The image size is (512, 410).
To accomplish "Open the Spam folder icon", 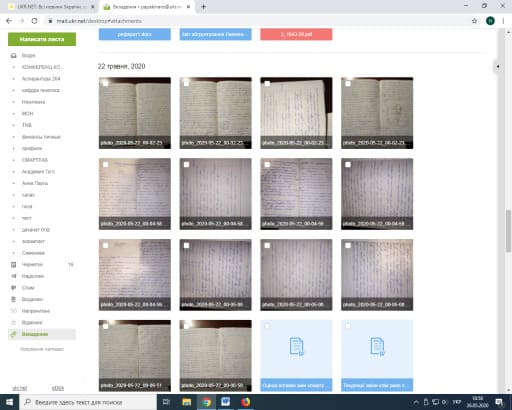I will pos(14,288).
